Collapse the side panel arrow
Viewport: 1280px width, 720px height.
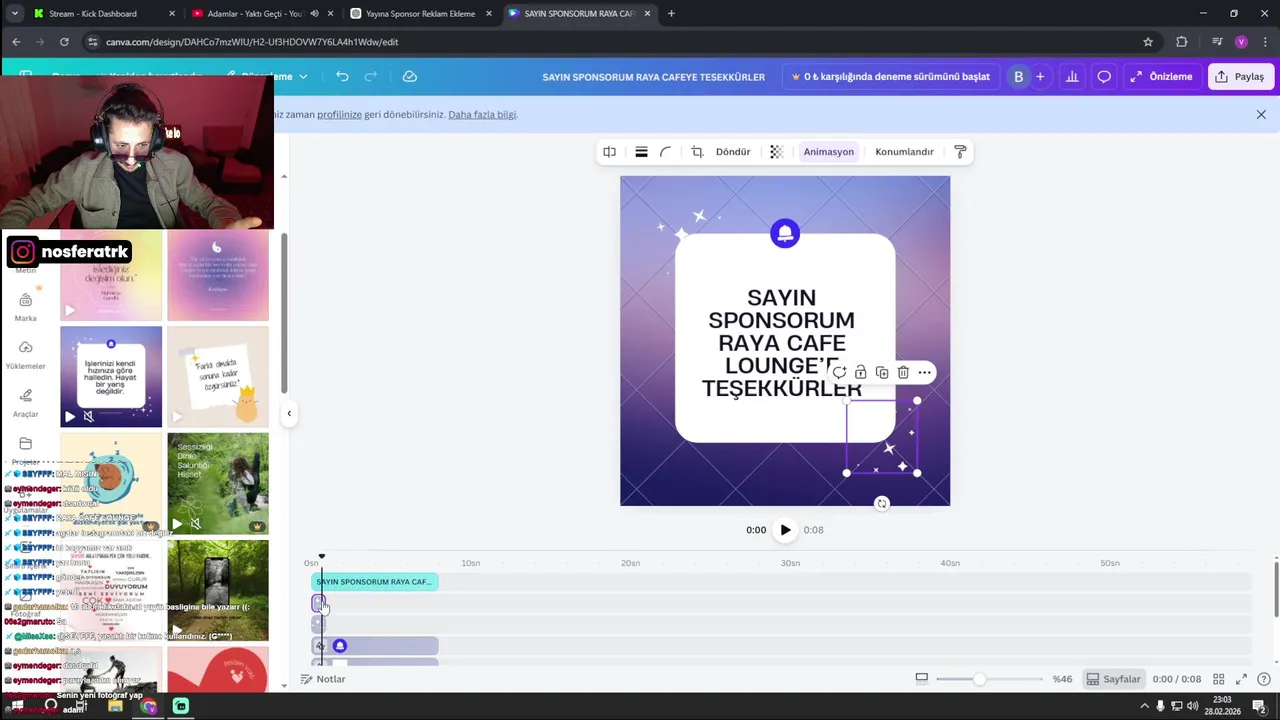pyautogui.click(x=289, y=413)
